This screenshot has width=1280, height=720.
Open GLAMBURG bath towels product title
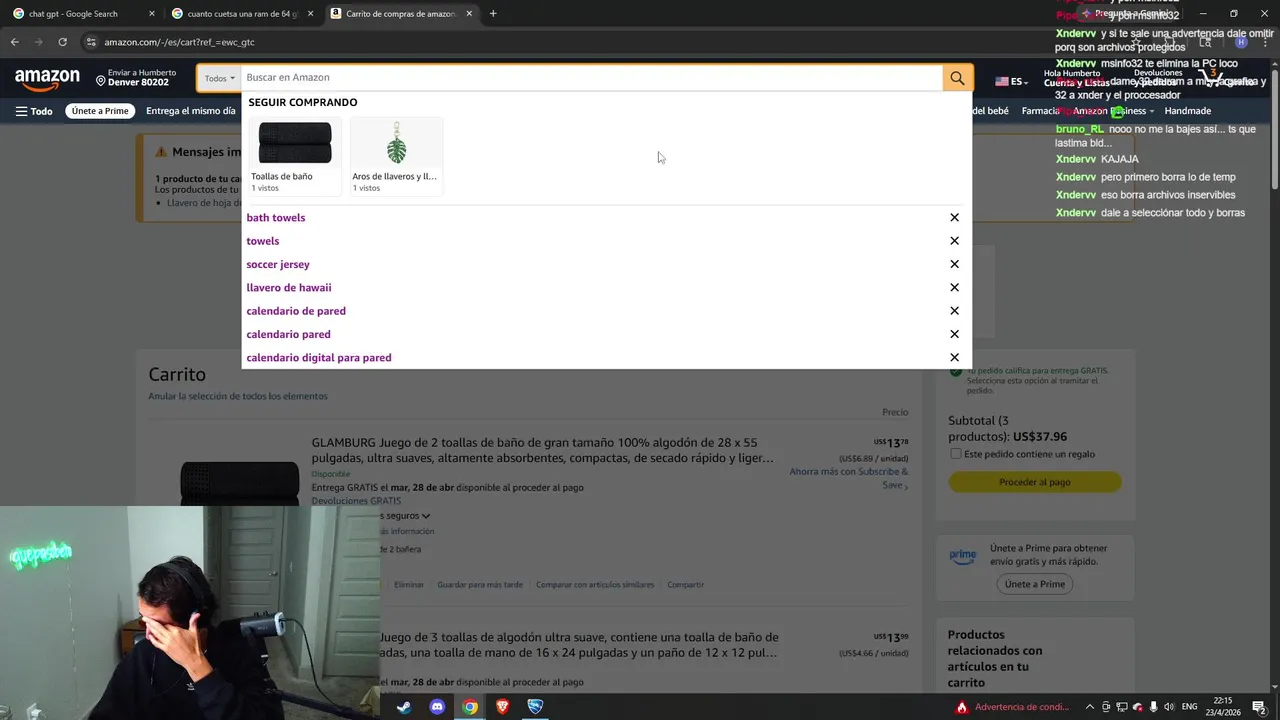point(542,450)
